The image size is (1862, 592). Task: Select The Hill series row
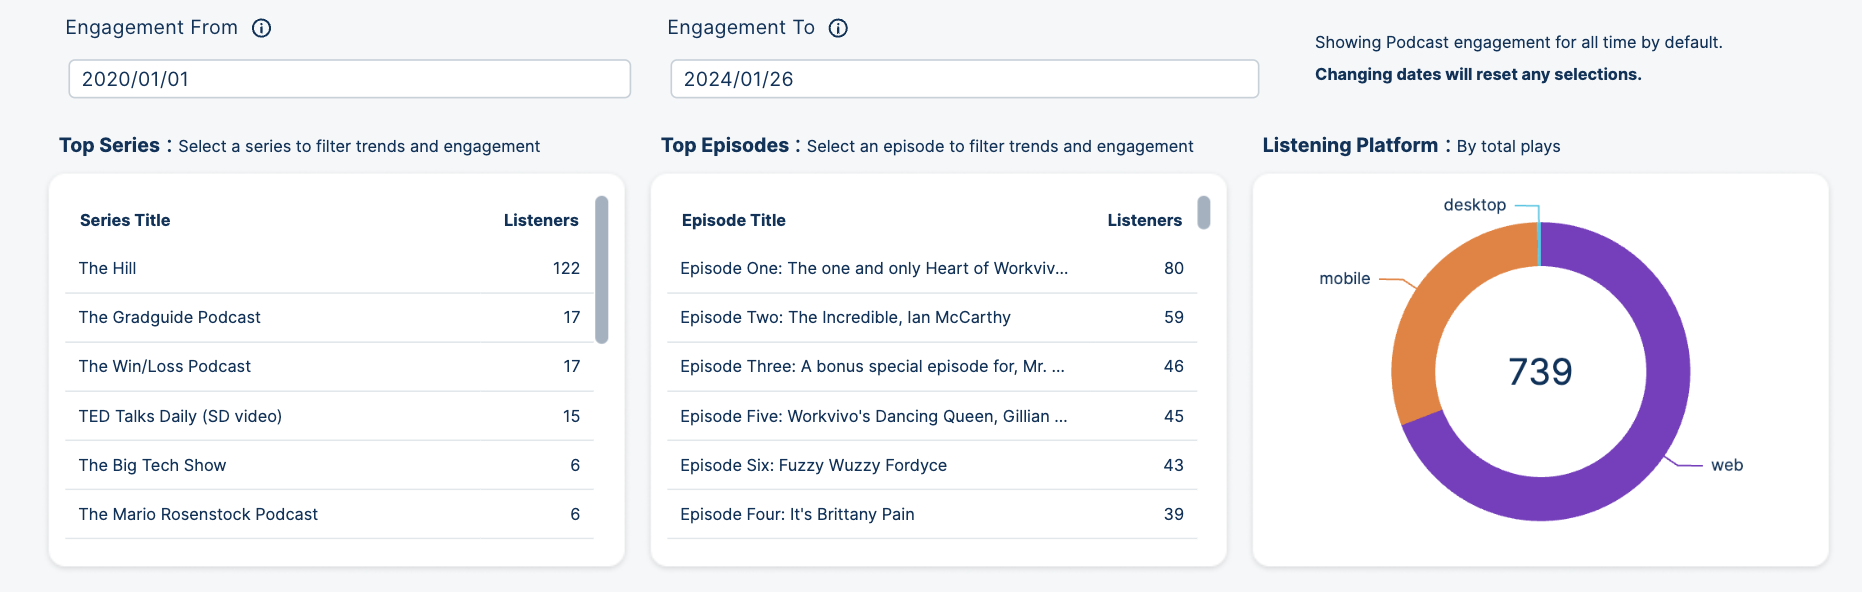click(329, 268)
